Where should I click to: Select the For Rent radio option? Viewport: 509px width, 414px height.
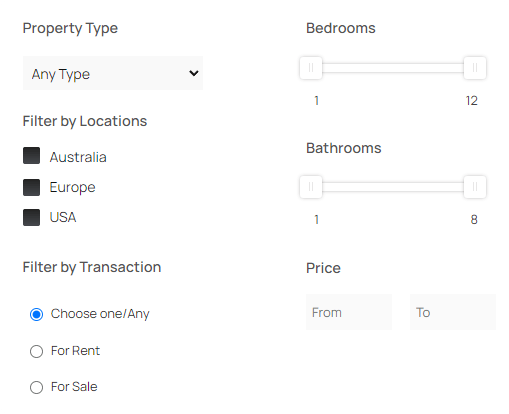point(36,351)
